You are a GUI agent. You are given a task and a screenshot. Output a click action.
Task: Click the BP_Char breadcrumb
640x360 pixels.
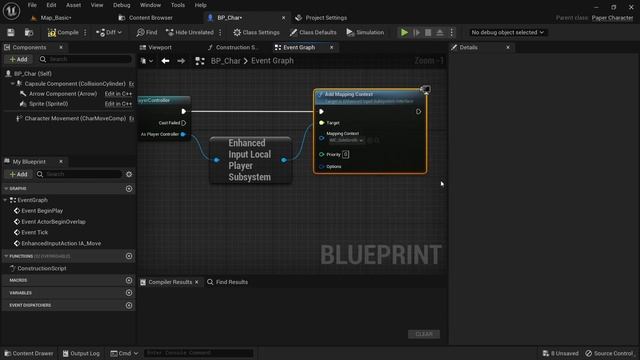(x=225, y=61)
